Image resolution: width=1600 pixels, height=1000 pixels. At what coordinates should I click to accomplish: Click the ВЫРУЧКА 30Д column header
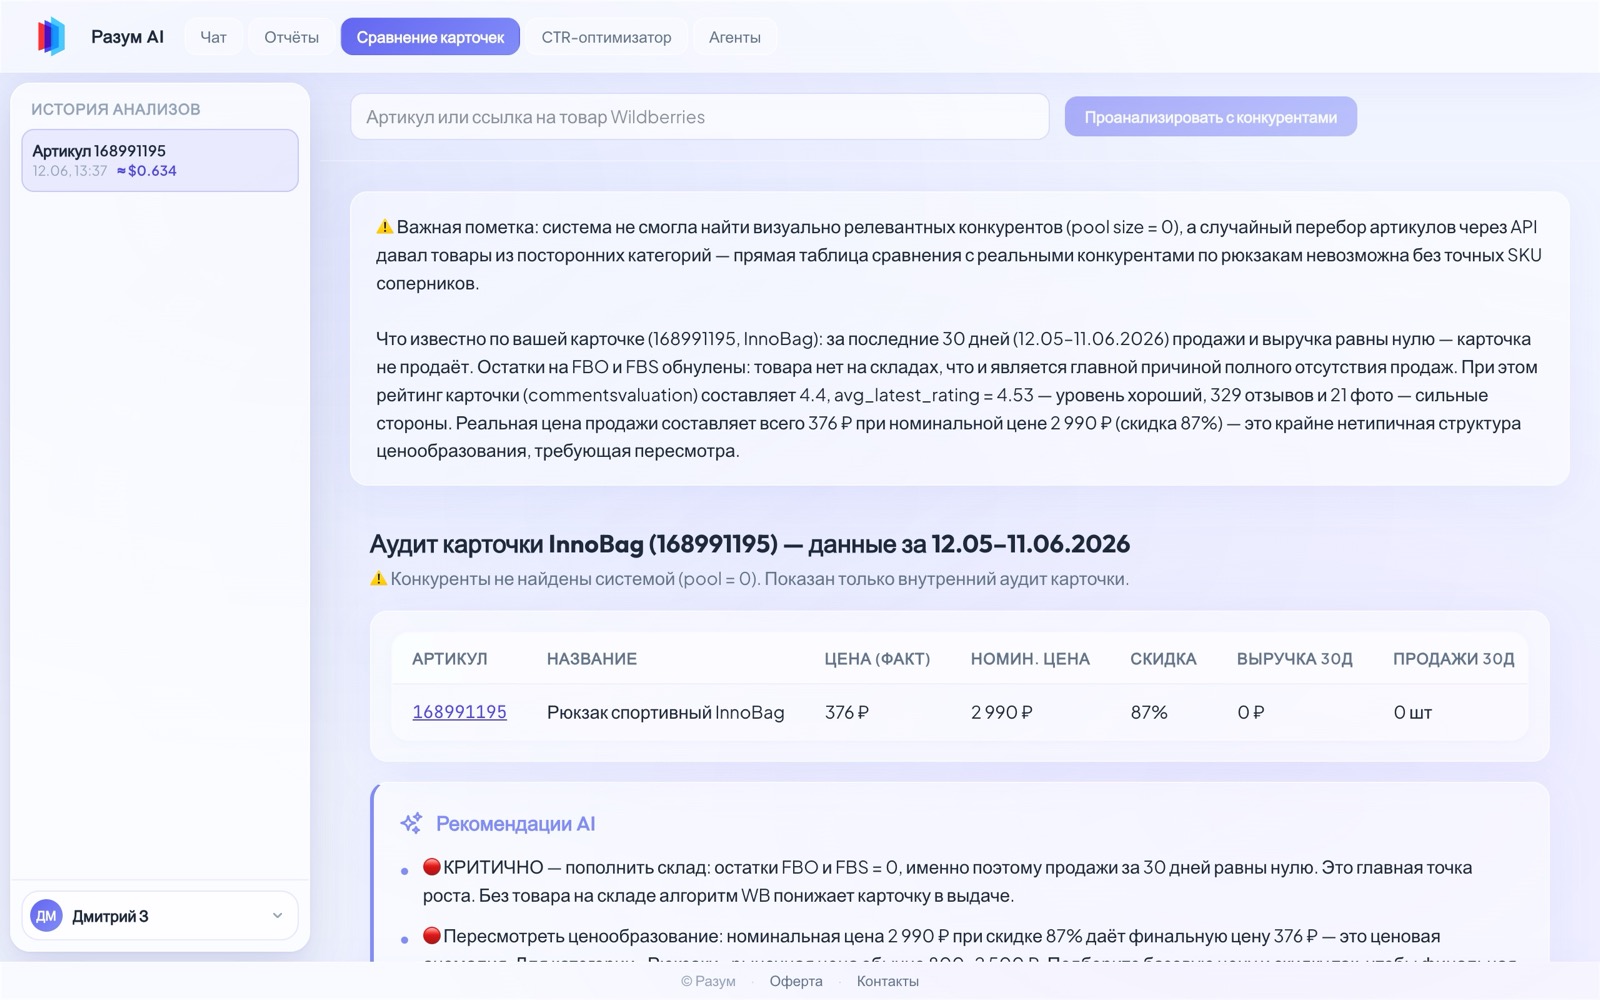tap(1294, 659)
